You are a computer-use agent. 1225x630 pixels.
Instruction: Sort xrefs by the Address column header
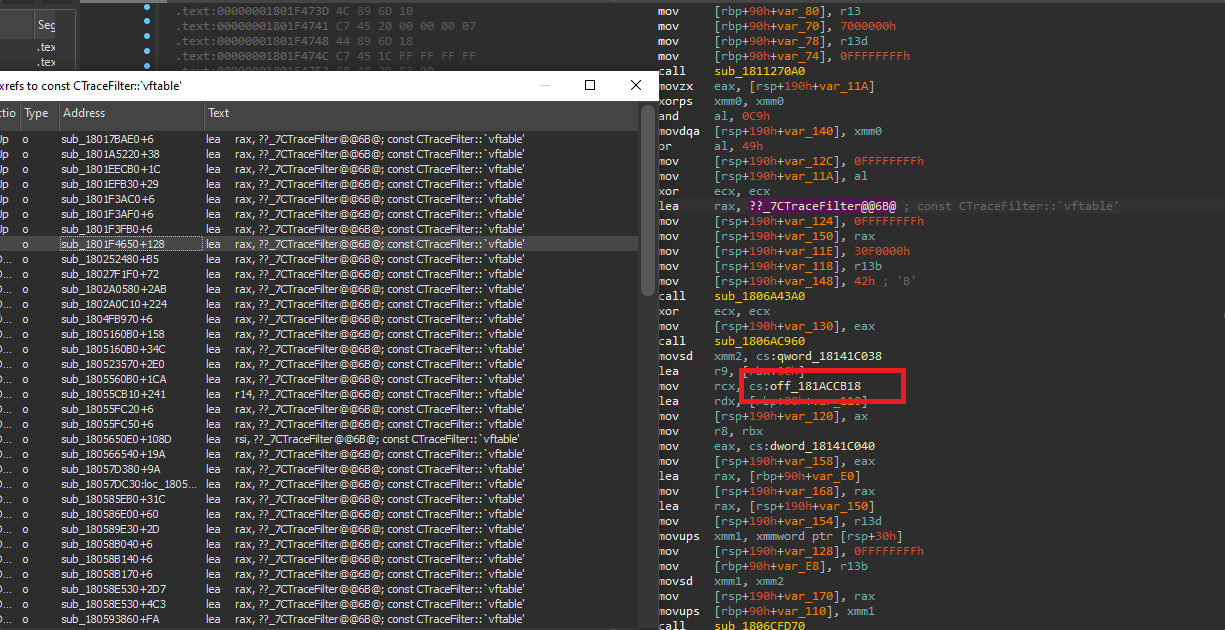pos(130,114)
